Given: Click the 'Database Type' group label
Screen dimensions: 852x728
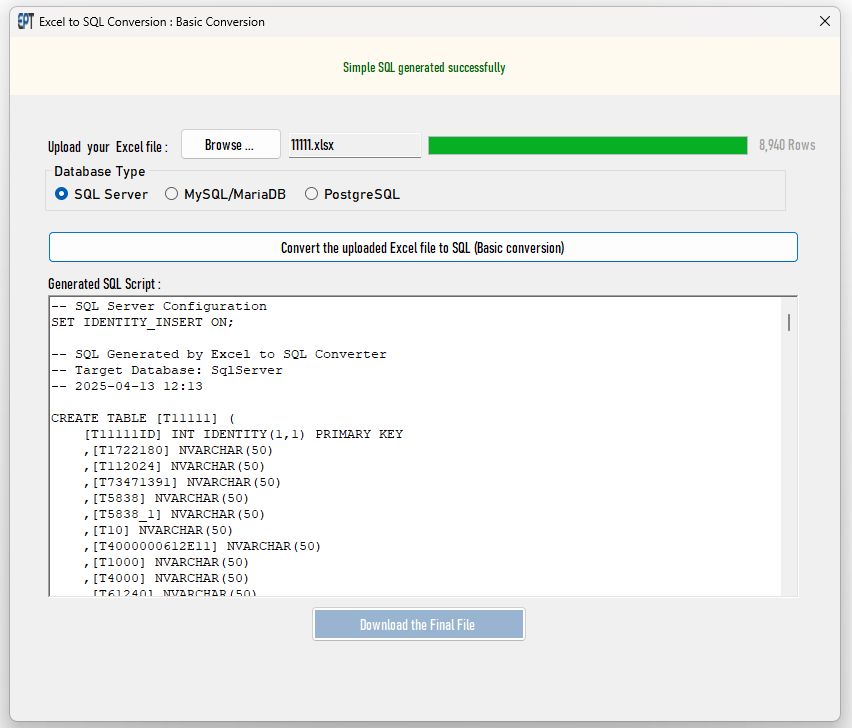Looking at the screenshot, I should (99, 172).
